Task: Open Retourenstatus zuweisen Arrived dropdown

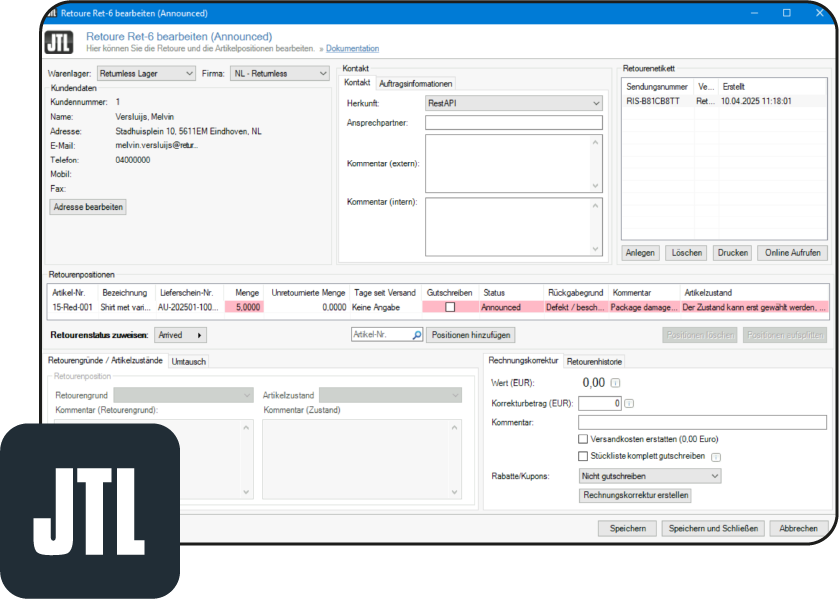Action: click(180, 335)
